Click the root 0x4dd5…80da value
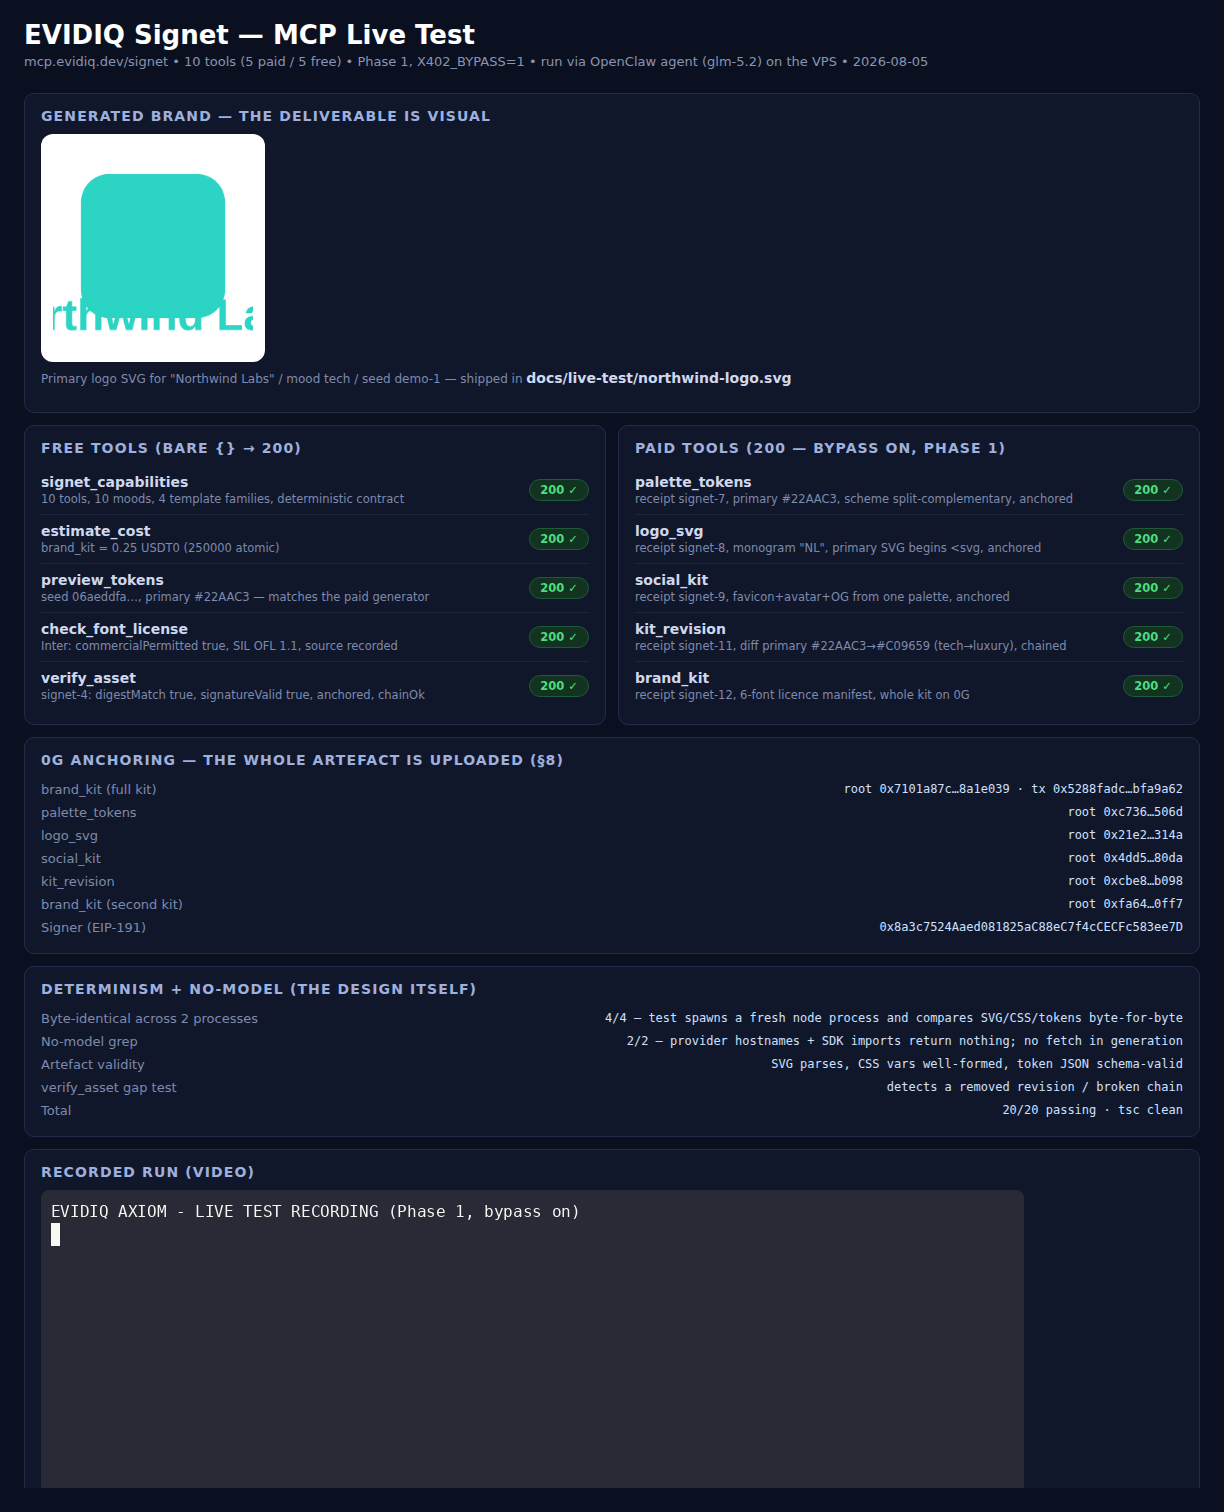Image resolution: width=1224 pixels, height=1512 pixels. coord(1125,858)
